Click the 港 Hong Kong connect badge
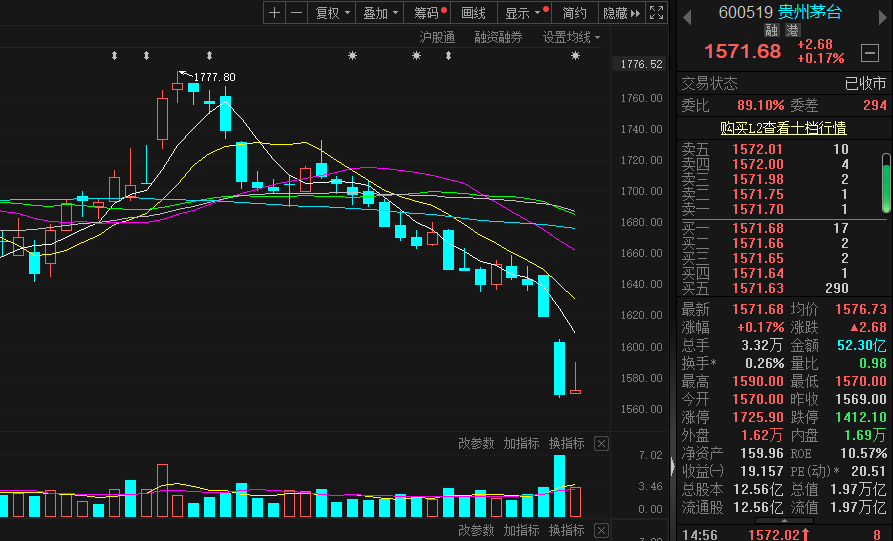Image resolution: width=893 pixels, height=541 pixels. (793, 31)
